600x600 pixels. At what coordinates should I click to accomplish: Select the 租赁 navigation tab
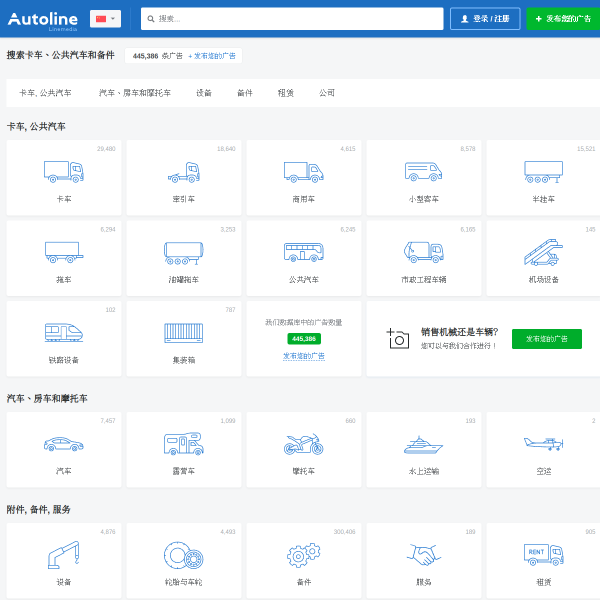pyautogui.click(x=286, y=93)
